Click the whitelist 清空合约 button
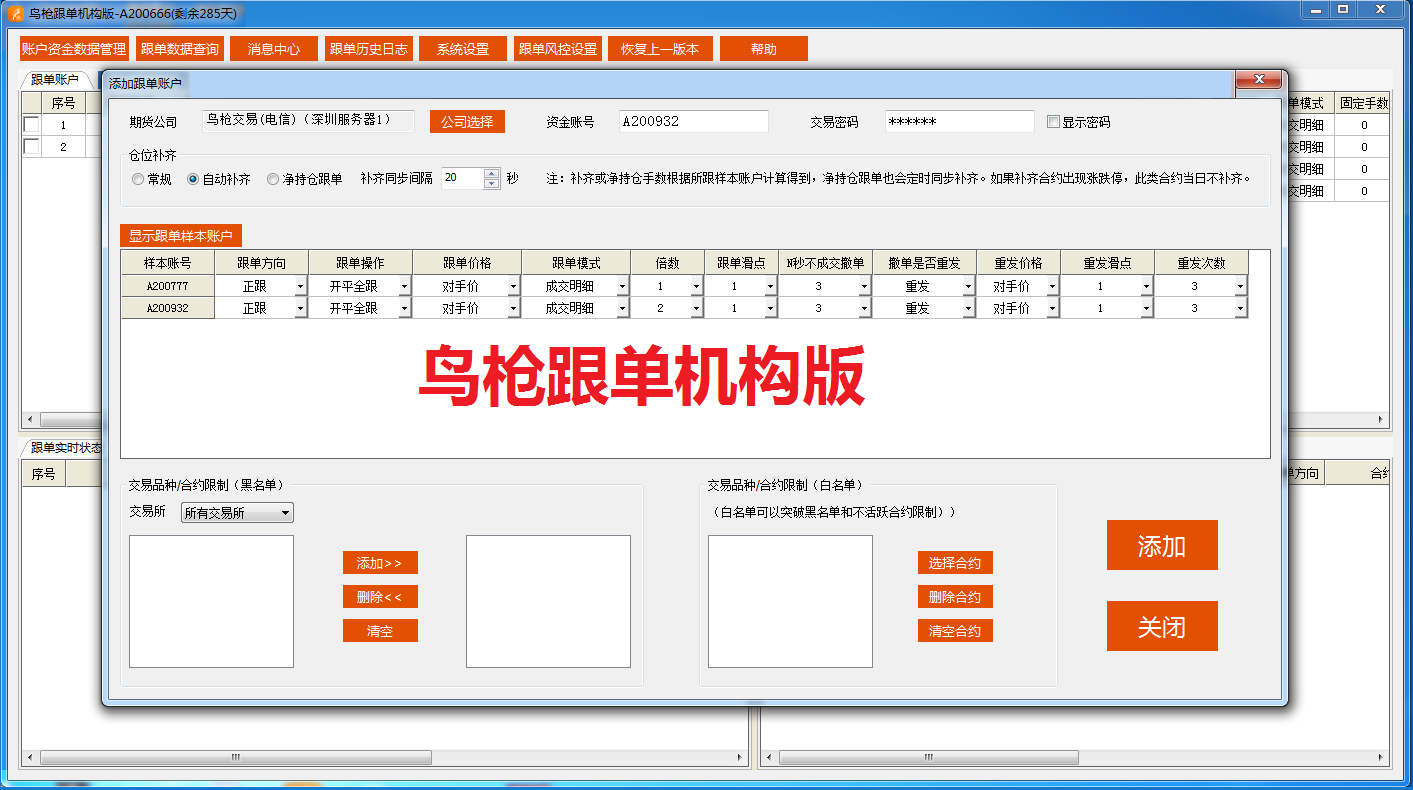Viewport: 1413px width, 790px height. point(955,631)
